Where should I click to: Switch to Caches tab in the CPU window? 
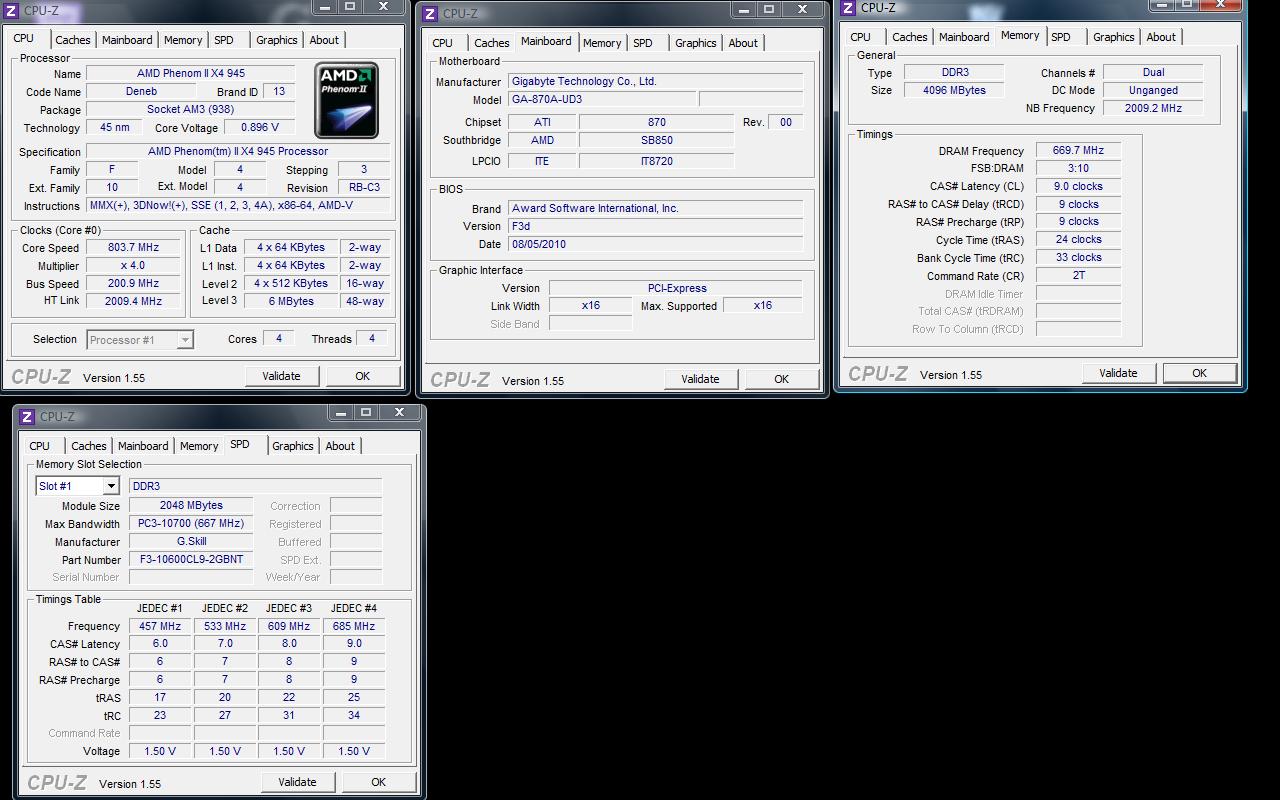point(73,40)
